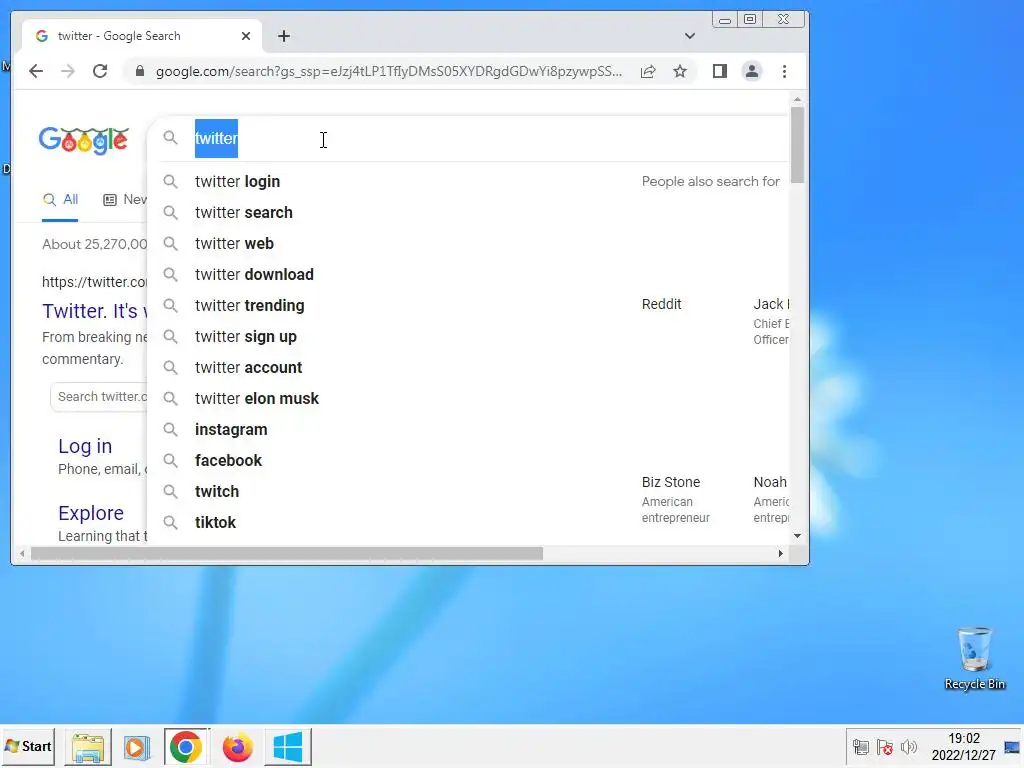This screenshot has width=1024, height=768.
Task: Click the magnifier icon beside 'instagram'
Action: point(170,430)
